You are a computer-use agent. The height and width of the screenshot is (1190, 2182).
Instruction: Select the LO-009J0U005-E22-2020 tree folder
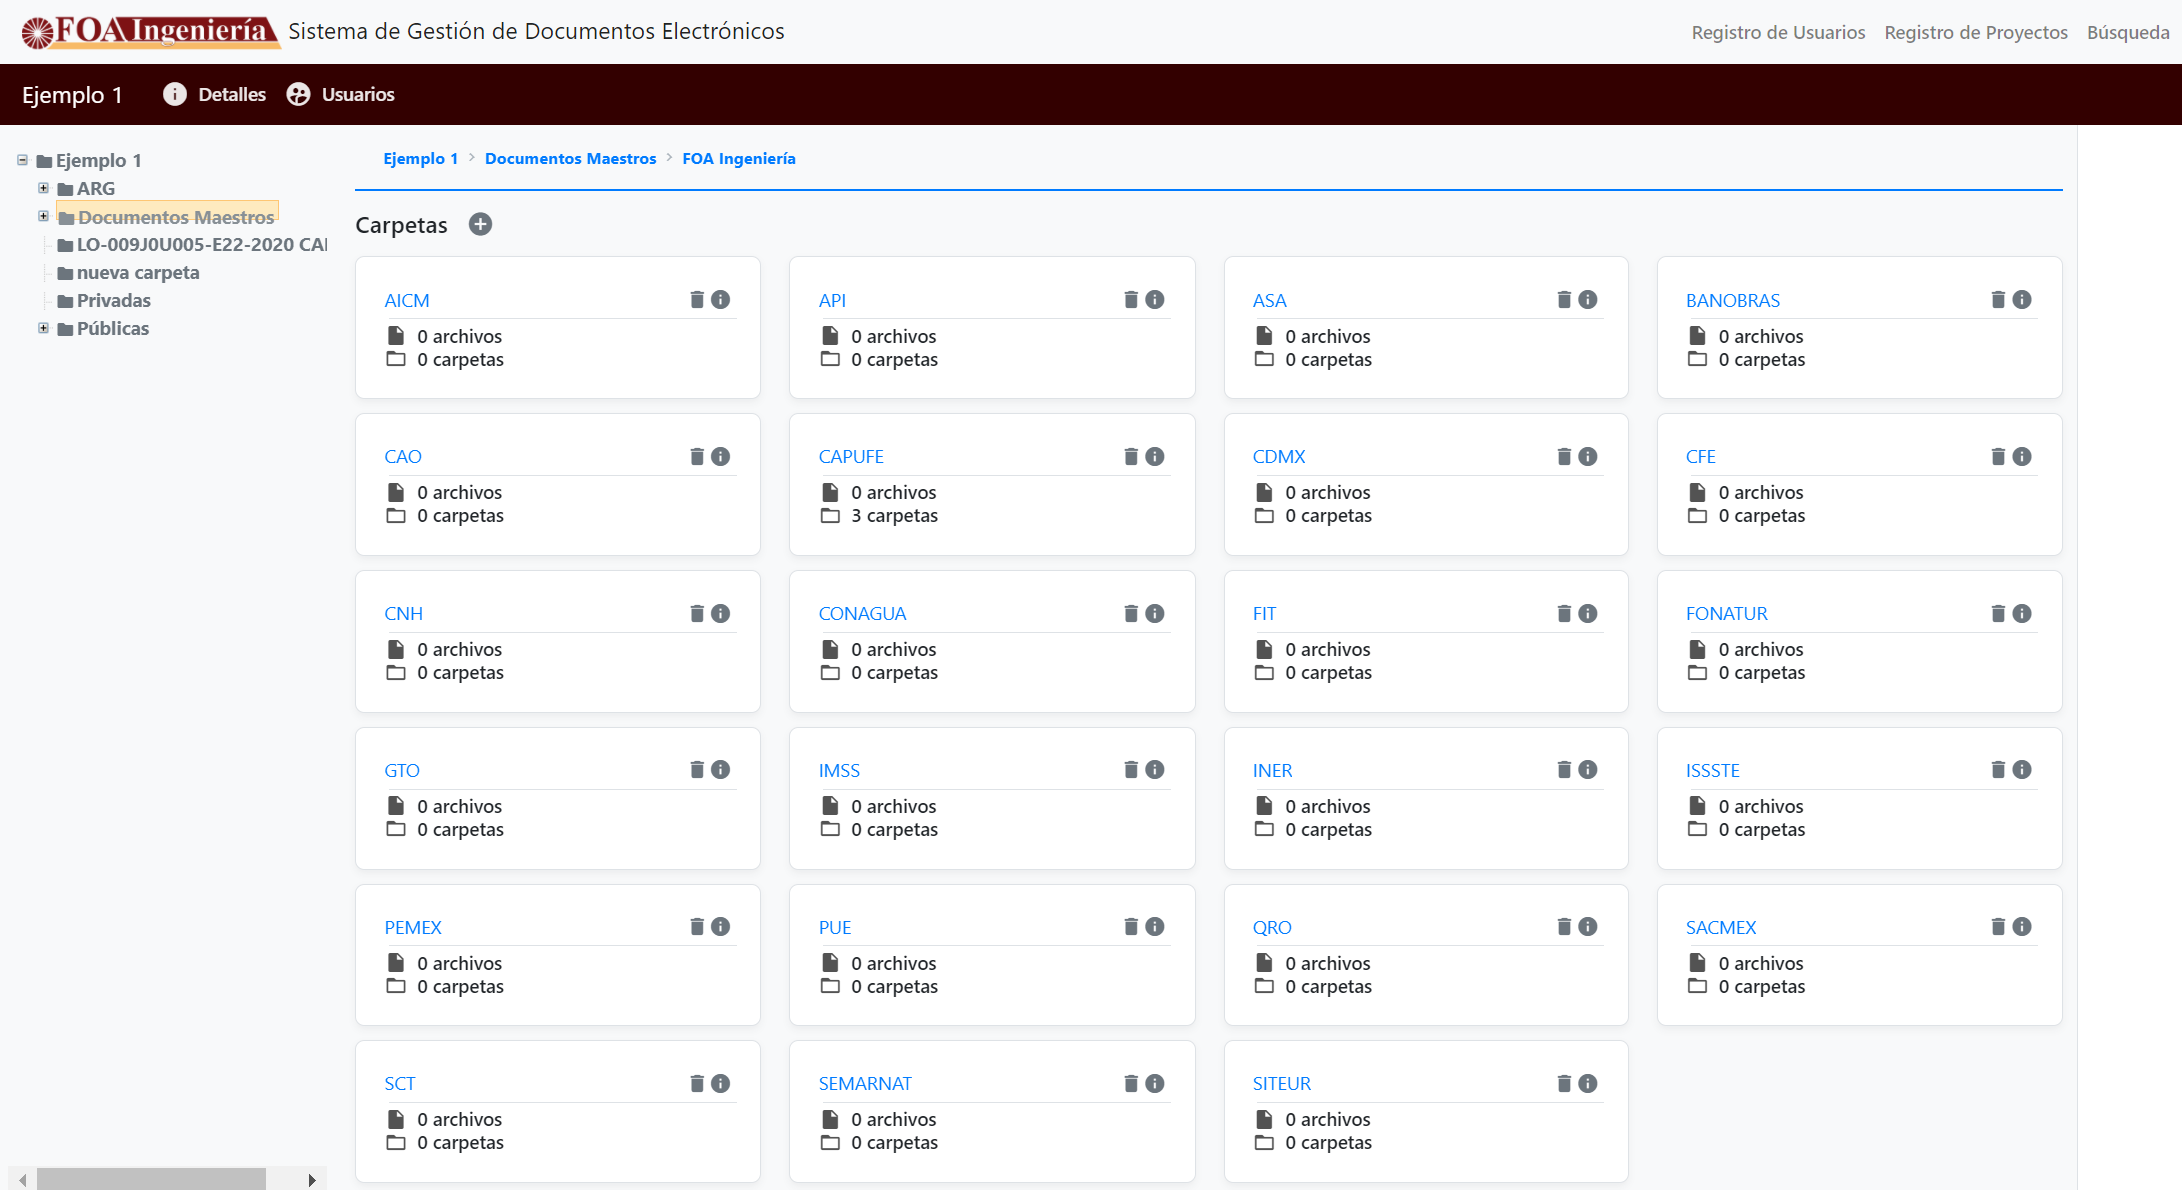point(192,245)
